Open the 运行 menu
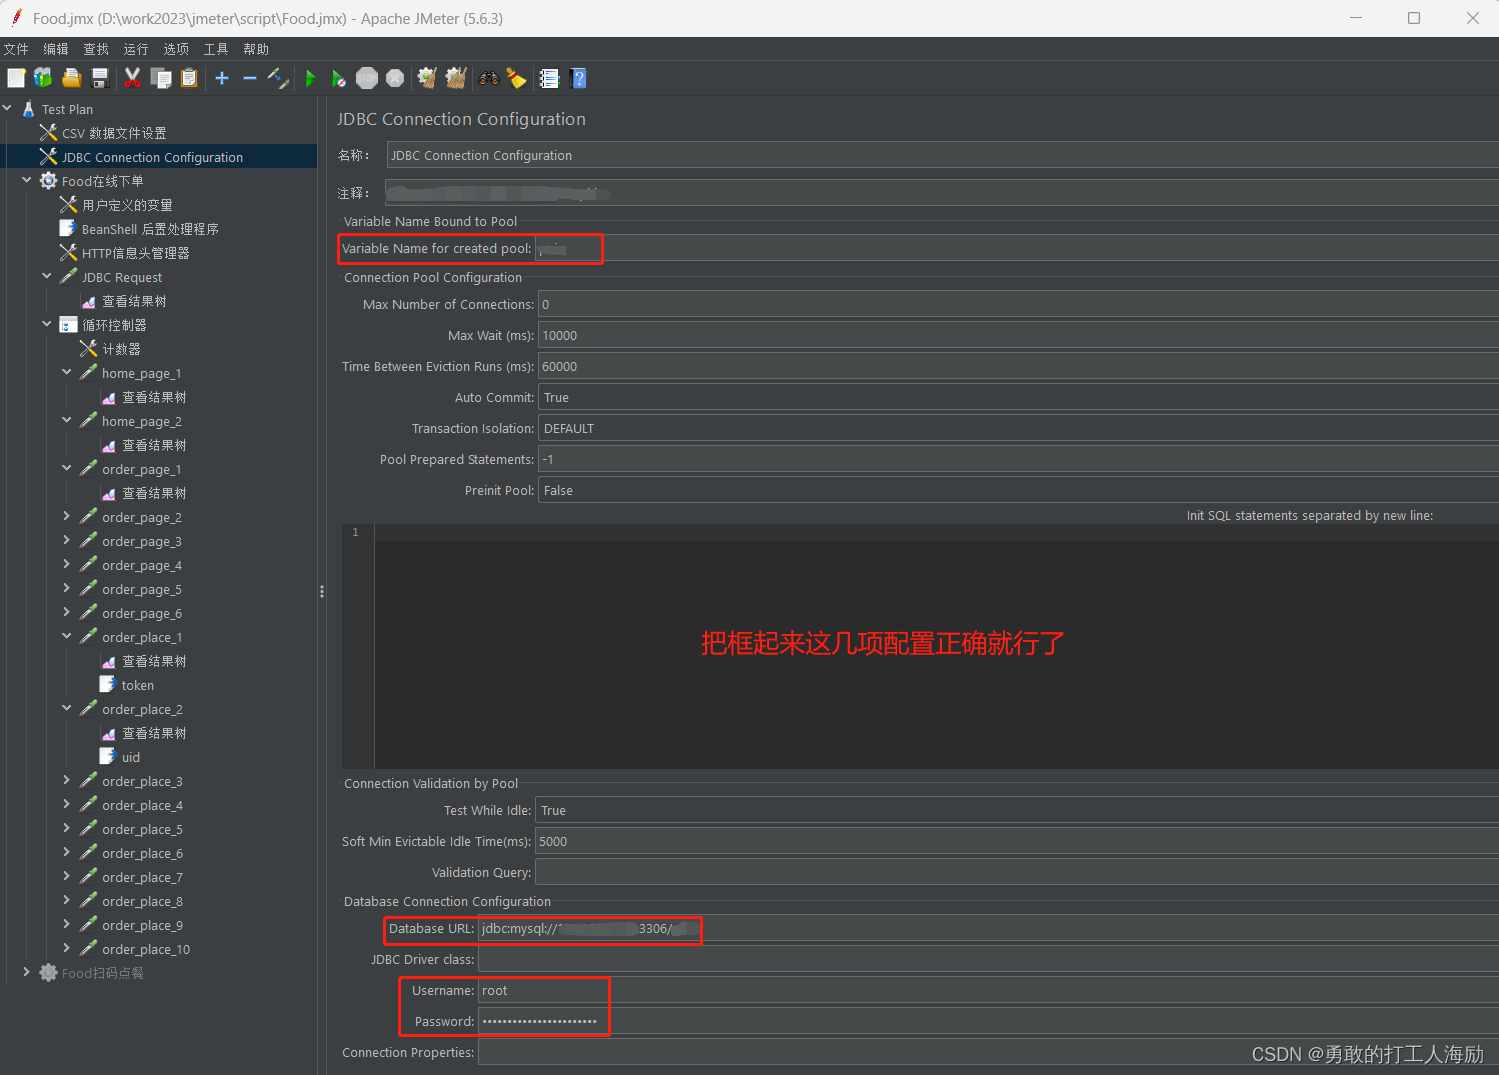This screenshot has width=1499, height=1075. point(136,49)
